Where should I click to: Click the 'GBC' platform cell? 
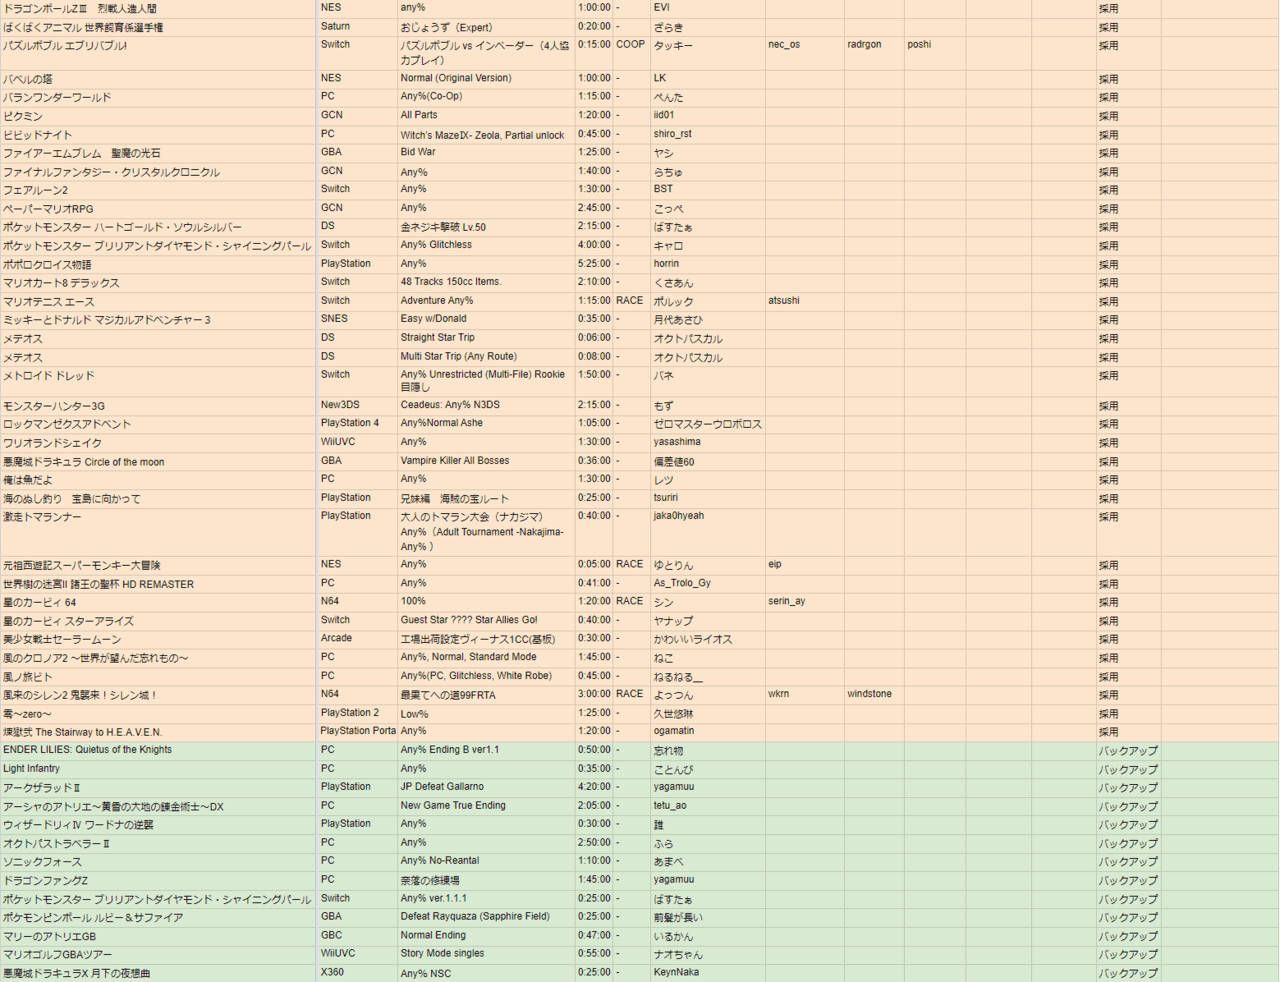pyautogui.click(x=356, y=936)
